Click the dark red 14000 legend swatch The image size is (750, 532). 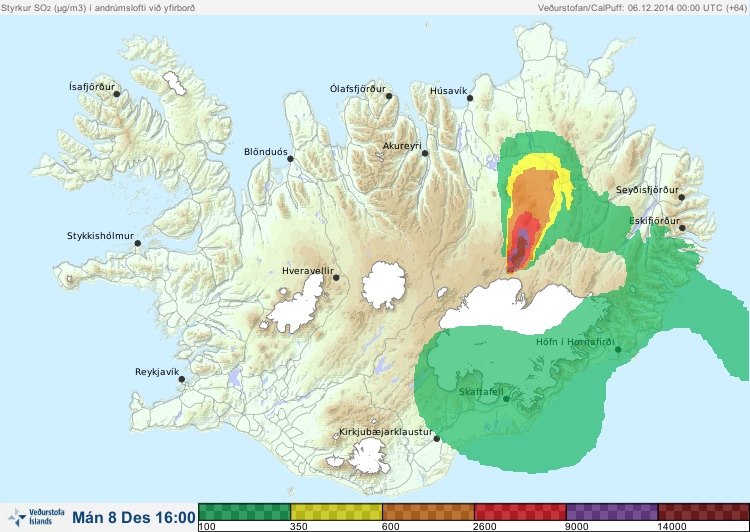tap(704, 512)
